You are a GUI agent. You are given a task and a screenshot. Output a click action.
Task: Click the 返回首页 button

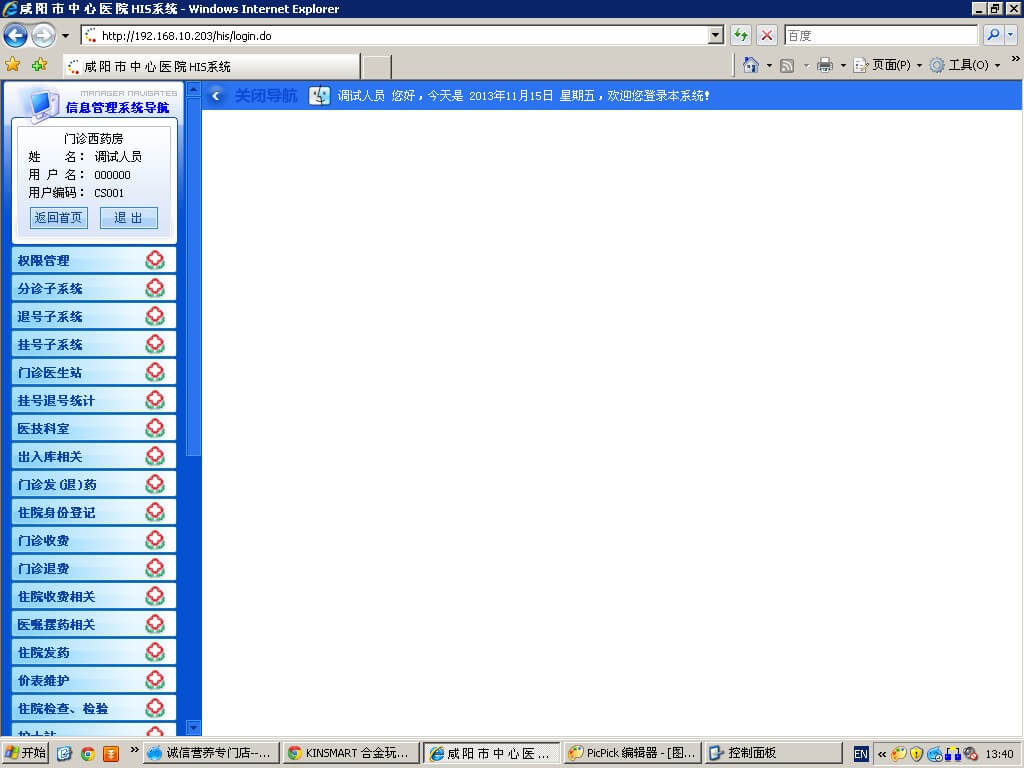click(59, 218)
